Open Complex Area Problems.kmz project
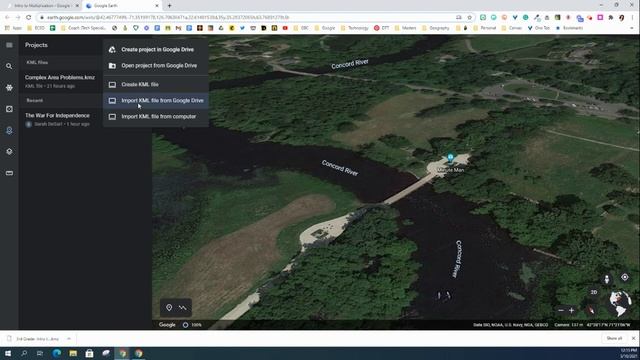Viewport: 640px width, 360px height. (x=60, y=81)
